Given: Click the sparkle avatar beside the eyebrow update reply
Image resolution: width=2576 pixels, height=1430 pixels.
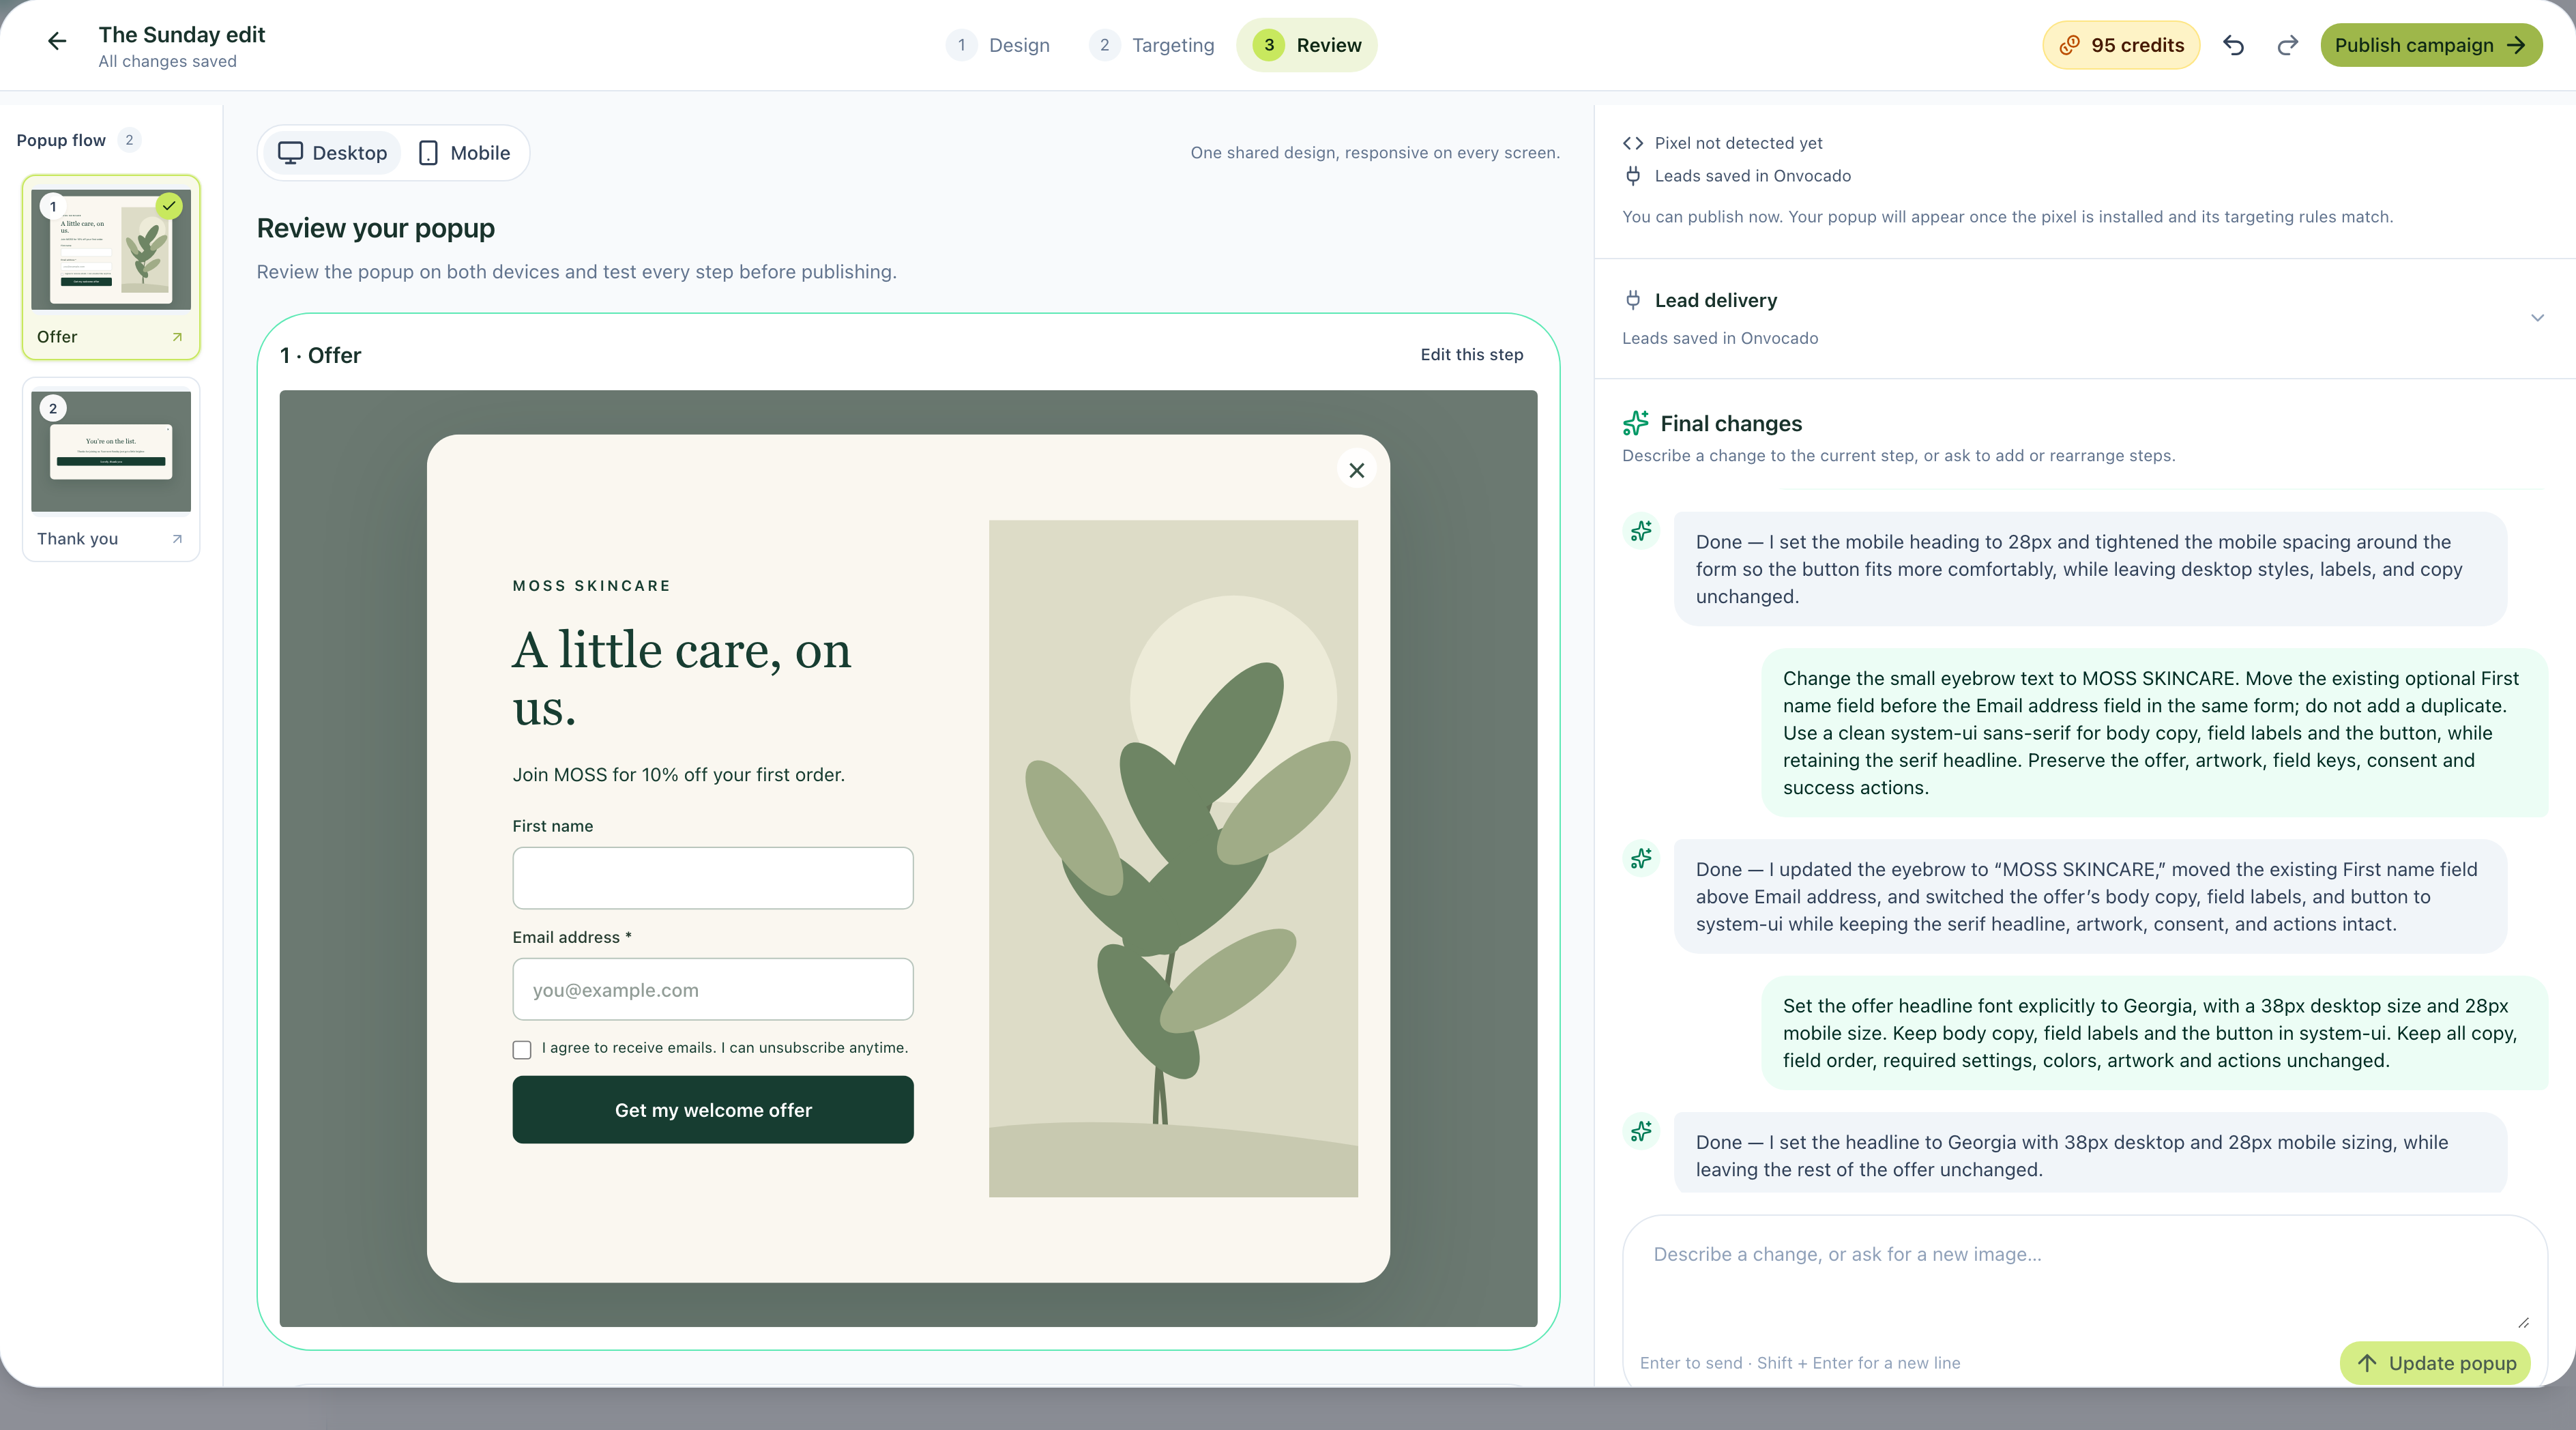Looking at the screenshot, I should pyautogui.click(x=1641, y=858).
